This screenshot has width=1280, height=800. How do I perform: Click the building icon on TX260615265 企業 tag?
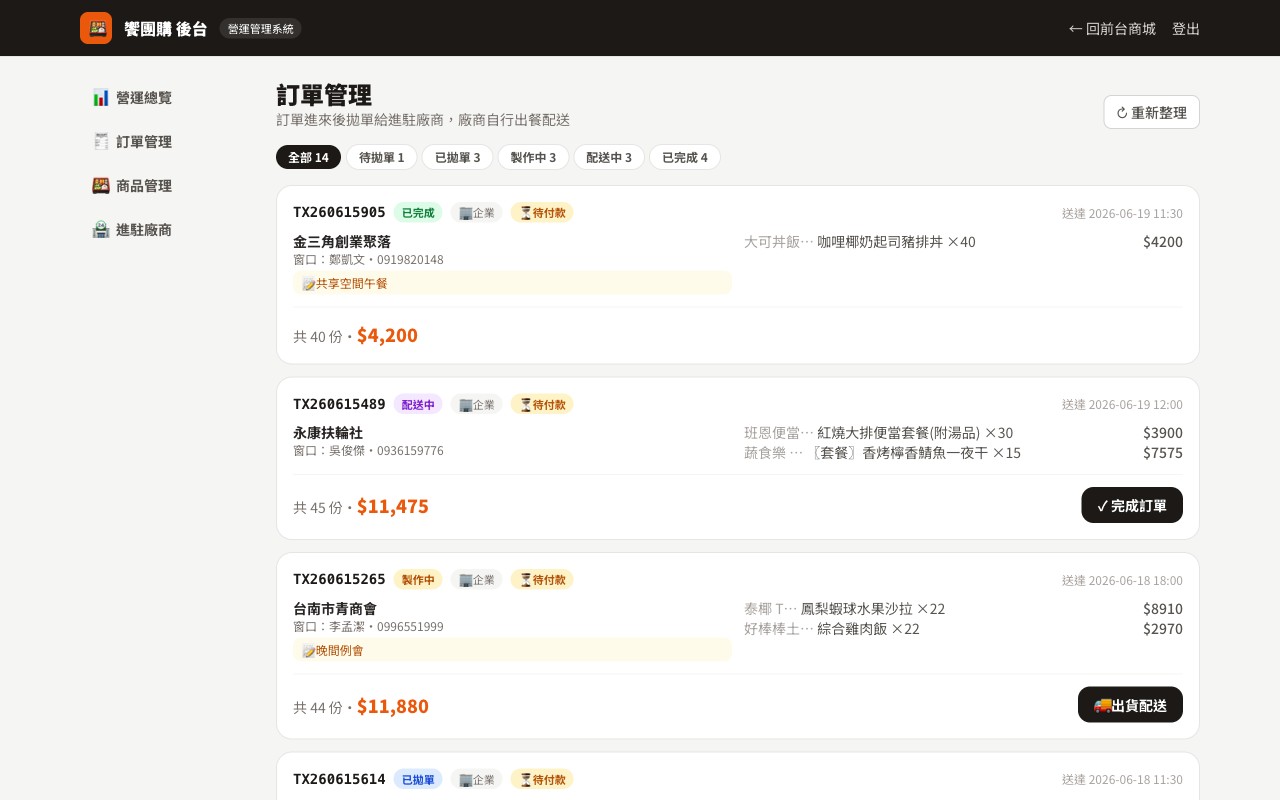click(465, 579)
